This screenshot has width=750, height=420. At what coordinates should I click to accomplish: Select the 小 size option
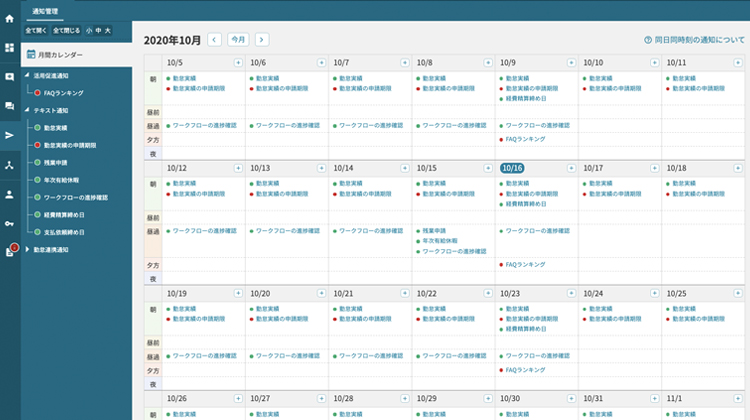point(89,31)
